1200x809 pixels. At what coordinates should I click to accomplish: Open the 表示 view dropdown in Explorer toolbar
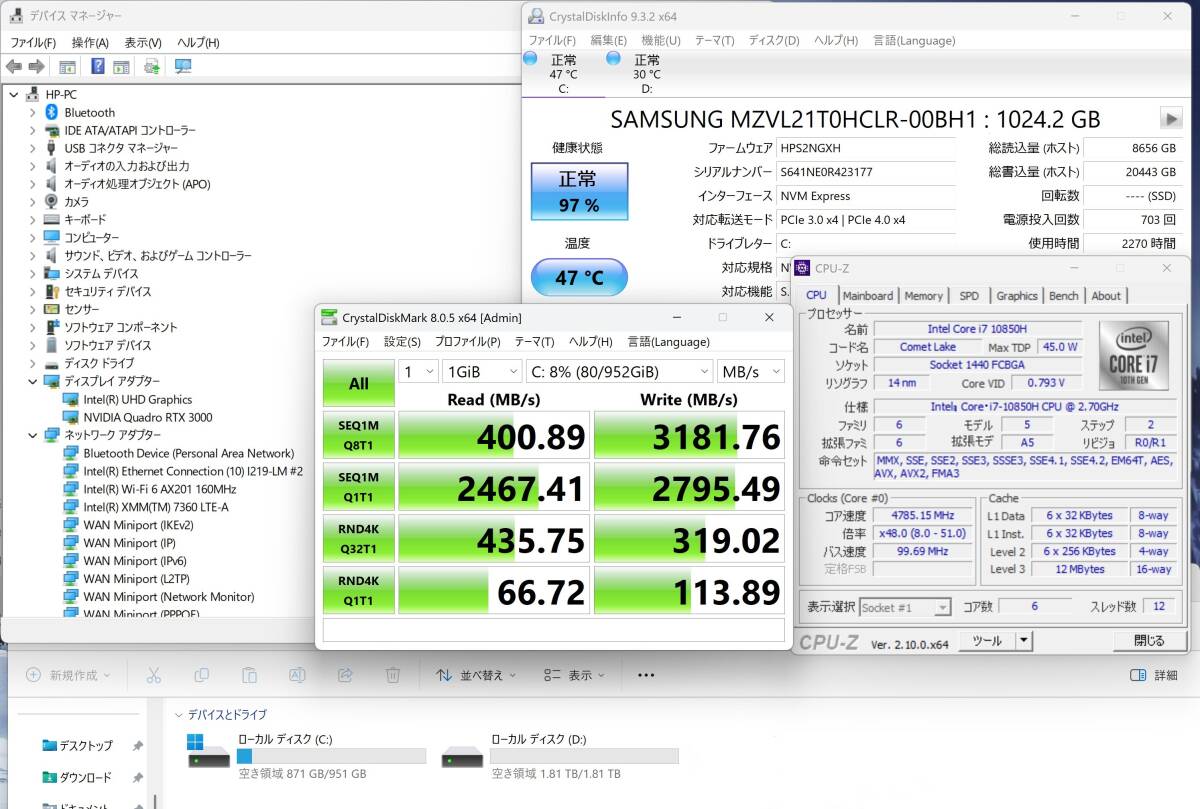click(x=575, y=675)
